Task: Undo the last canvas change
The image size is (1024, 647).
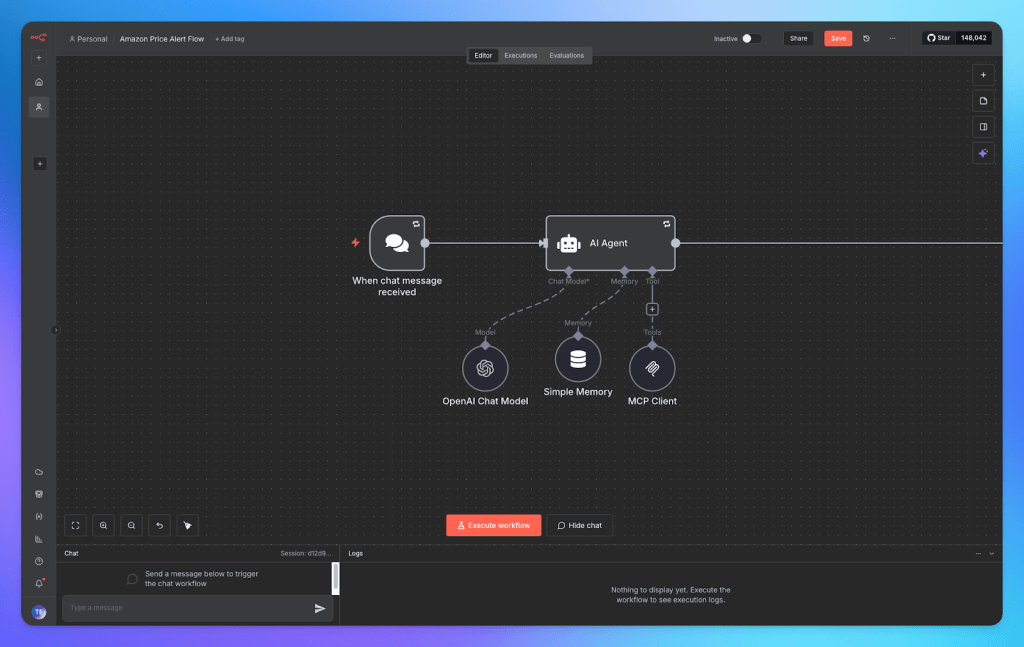Action: coord(159,525)
